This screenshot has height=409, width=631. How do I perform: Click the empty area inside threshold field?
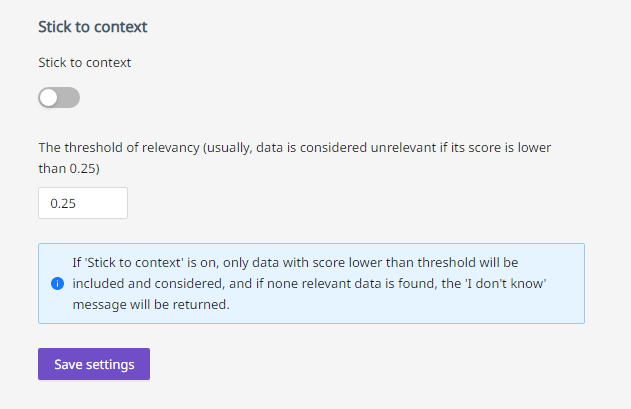pos(103,203)
